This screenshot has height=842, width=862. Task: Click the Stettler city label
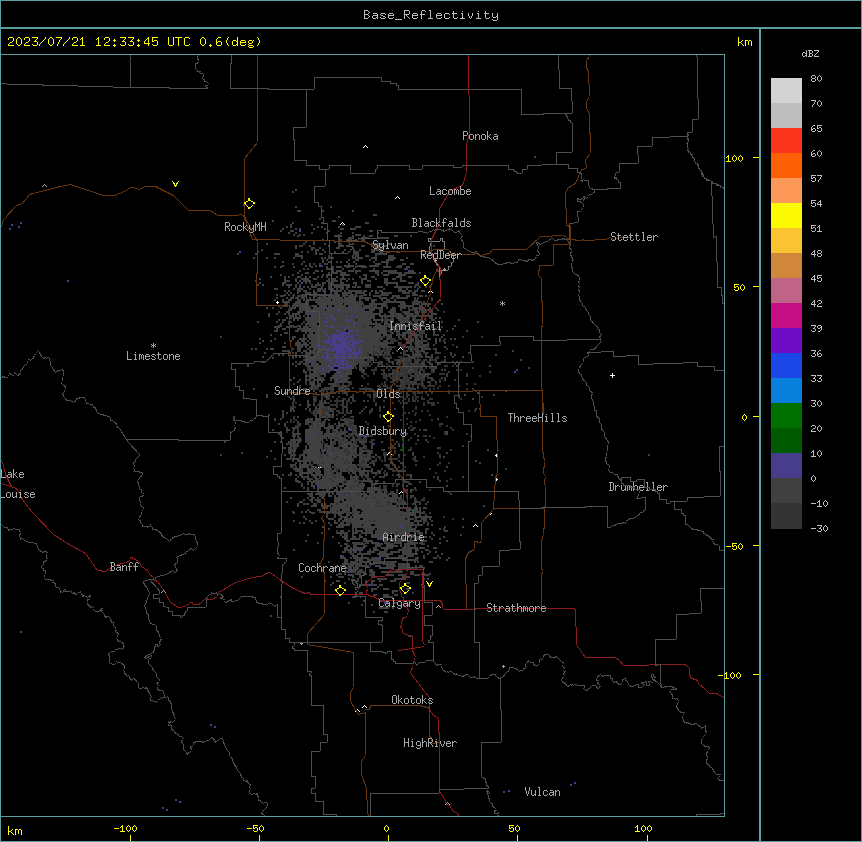point(634,237)
